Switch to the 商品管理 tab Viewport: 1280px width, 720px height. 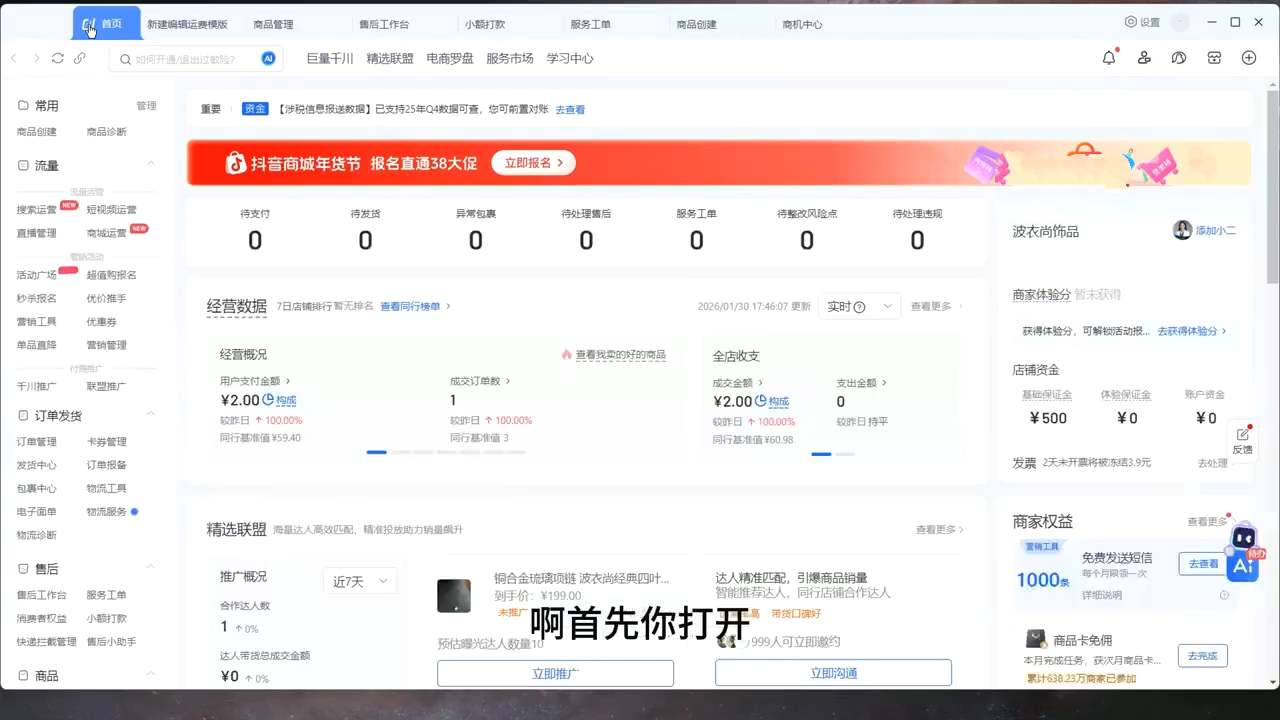[273, 24]
